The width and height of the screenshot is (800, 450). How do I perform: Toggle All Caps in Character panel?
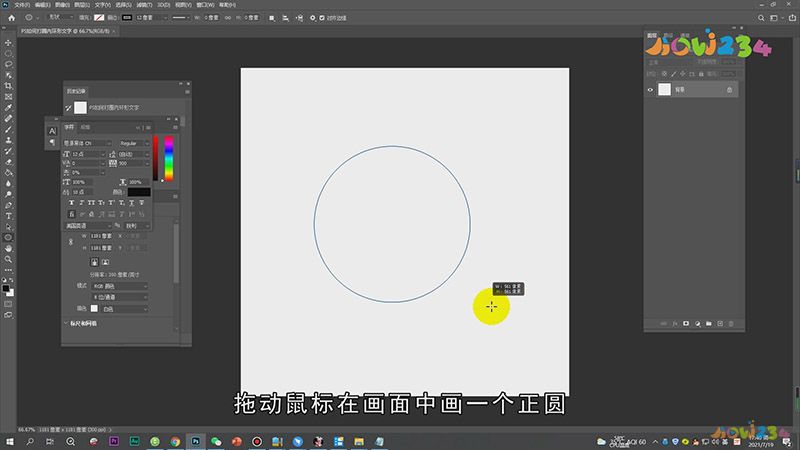point(91,203)
